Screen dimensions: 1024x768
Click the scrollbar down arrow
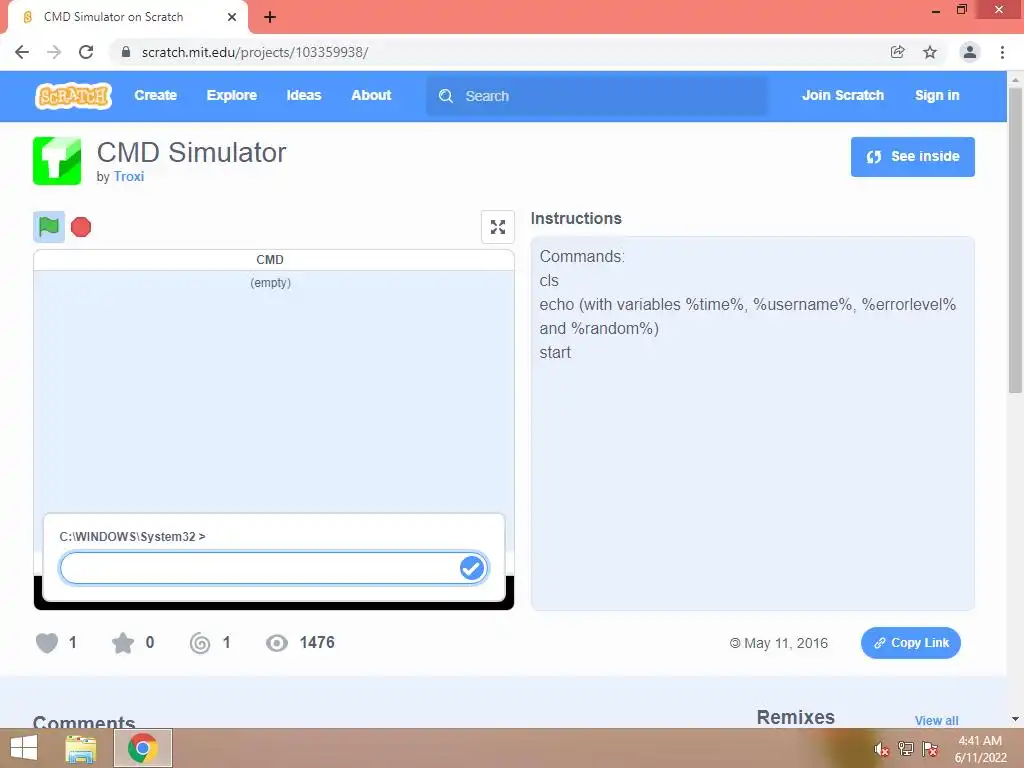[x=1015, y=719]
